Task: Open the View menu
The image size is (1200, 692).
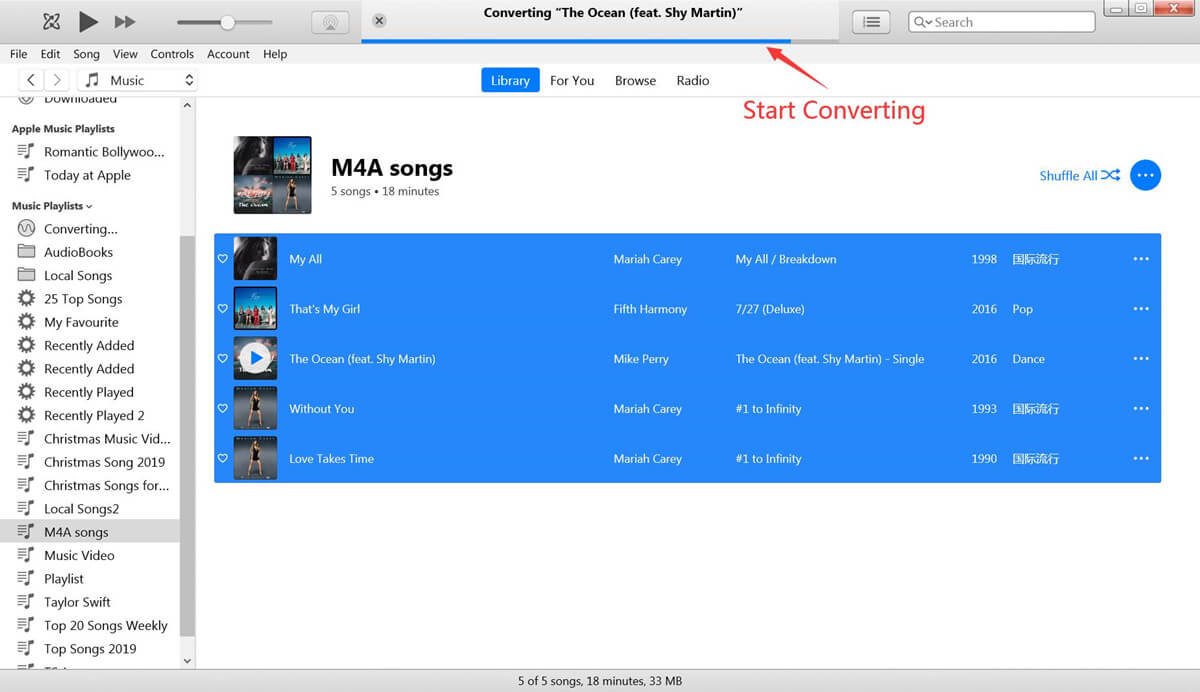Action: tap(125, 54)
